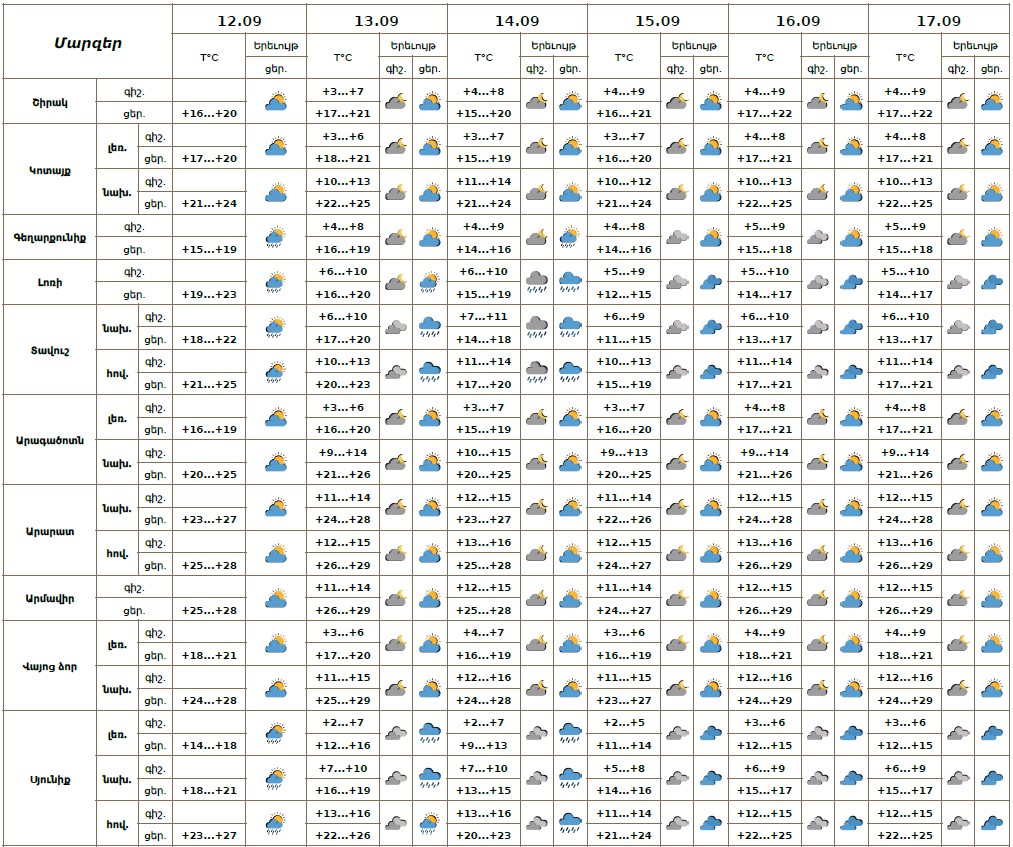Select the Լոռի daytime rain icon under 14.09
This screenshot has width=1013, height=847.
click(x=571, y=283)
